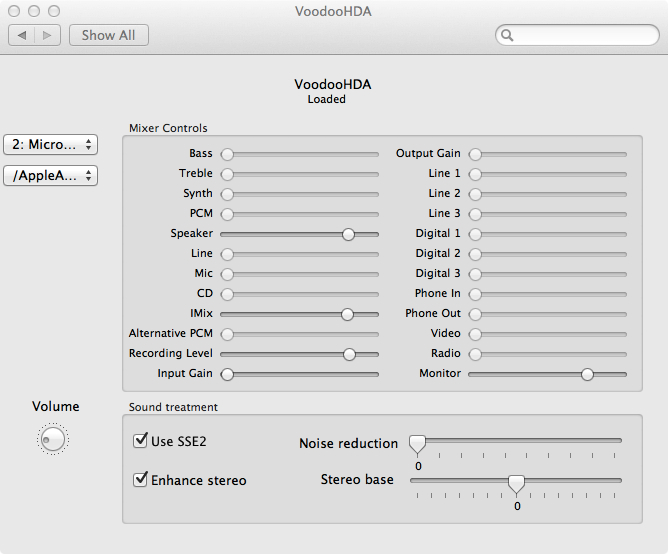
Task: Open the '2: Micro...' device dropdown
Action: [x=50, y=144]
